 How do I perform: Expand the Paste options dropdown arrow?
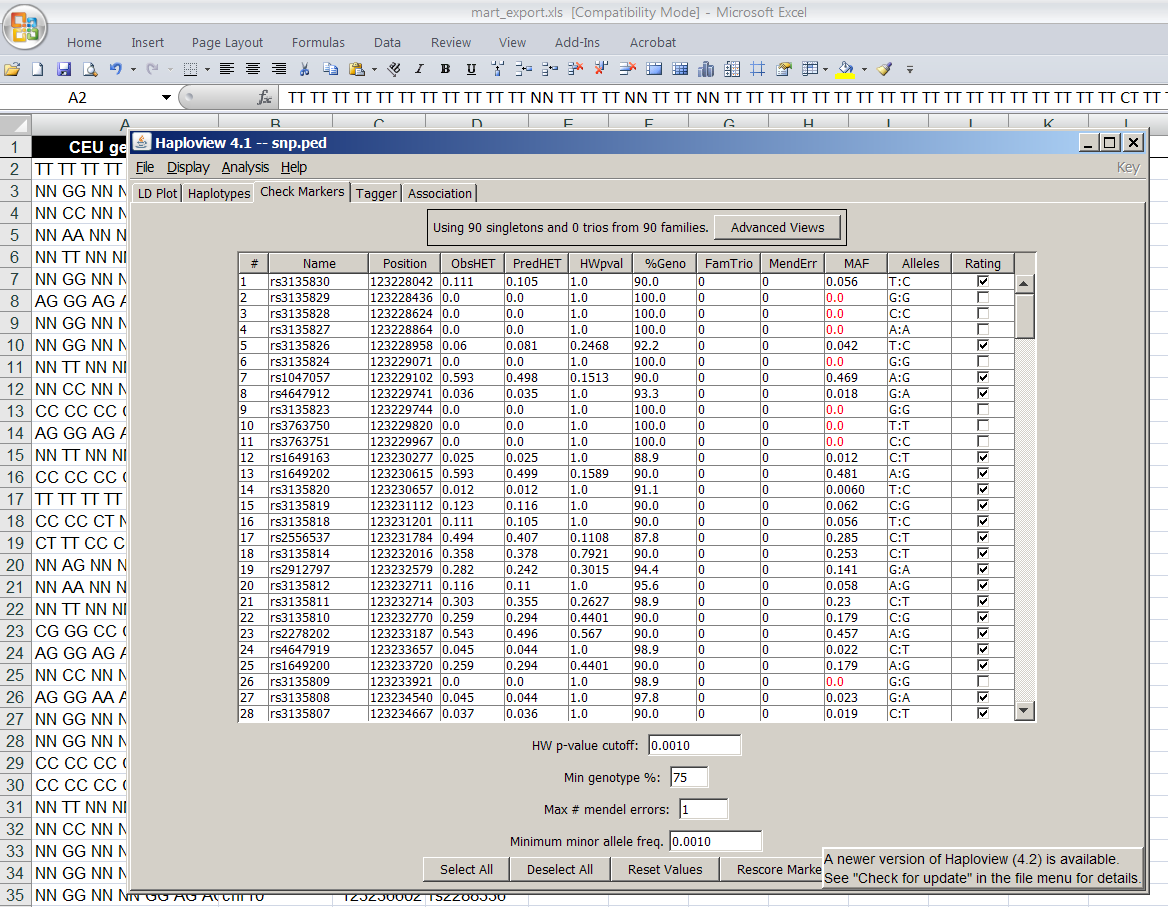pyautogui.click(x=374, y=70)
